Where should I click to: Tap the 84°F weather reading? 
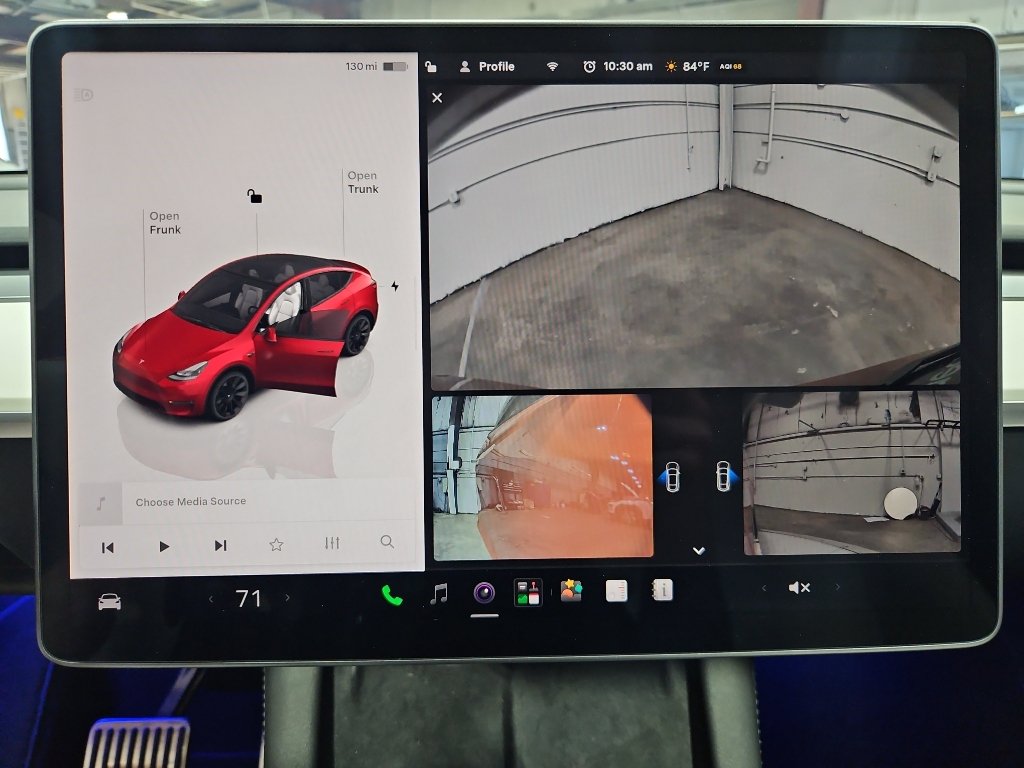tap(696, 66)
